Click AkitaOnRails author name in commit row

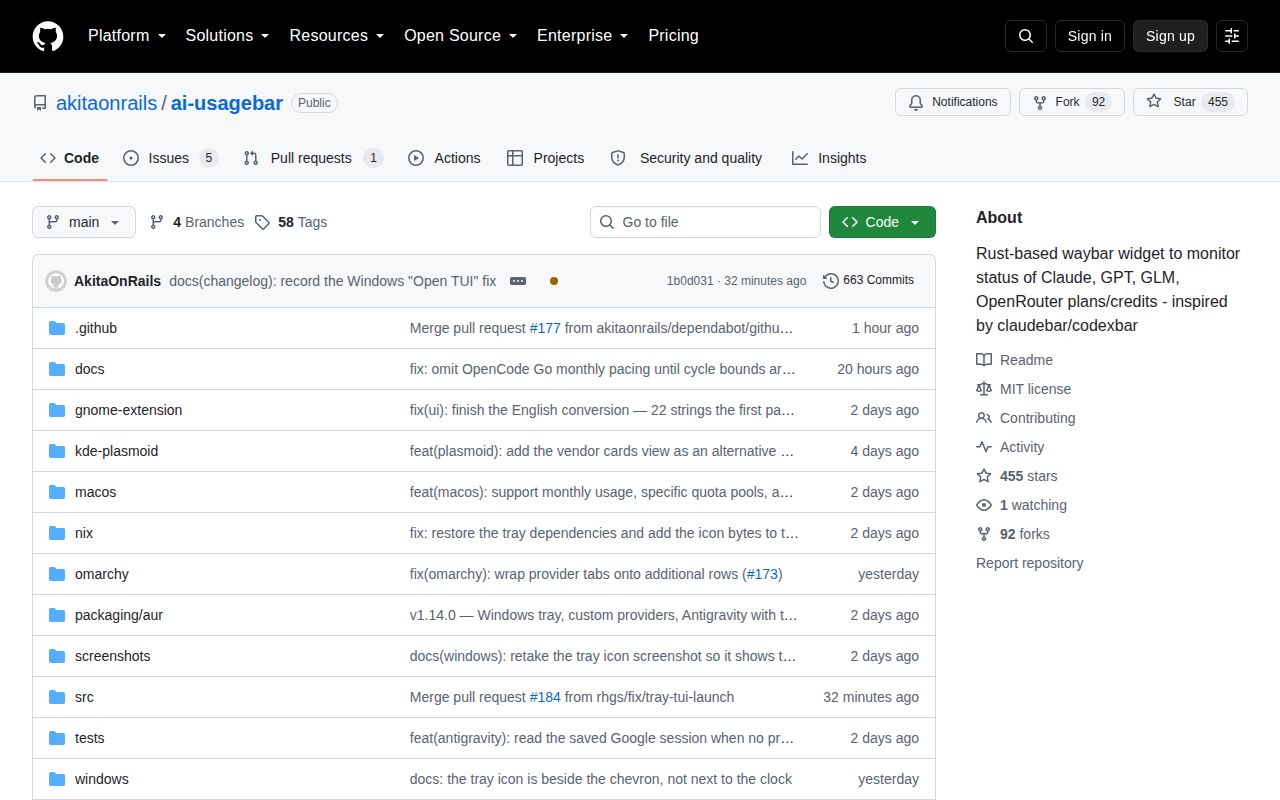pos(117,281)
